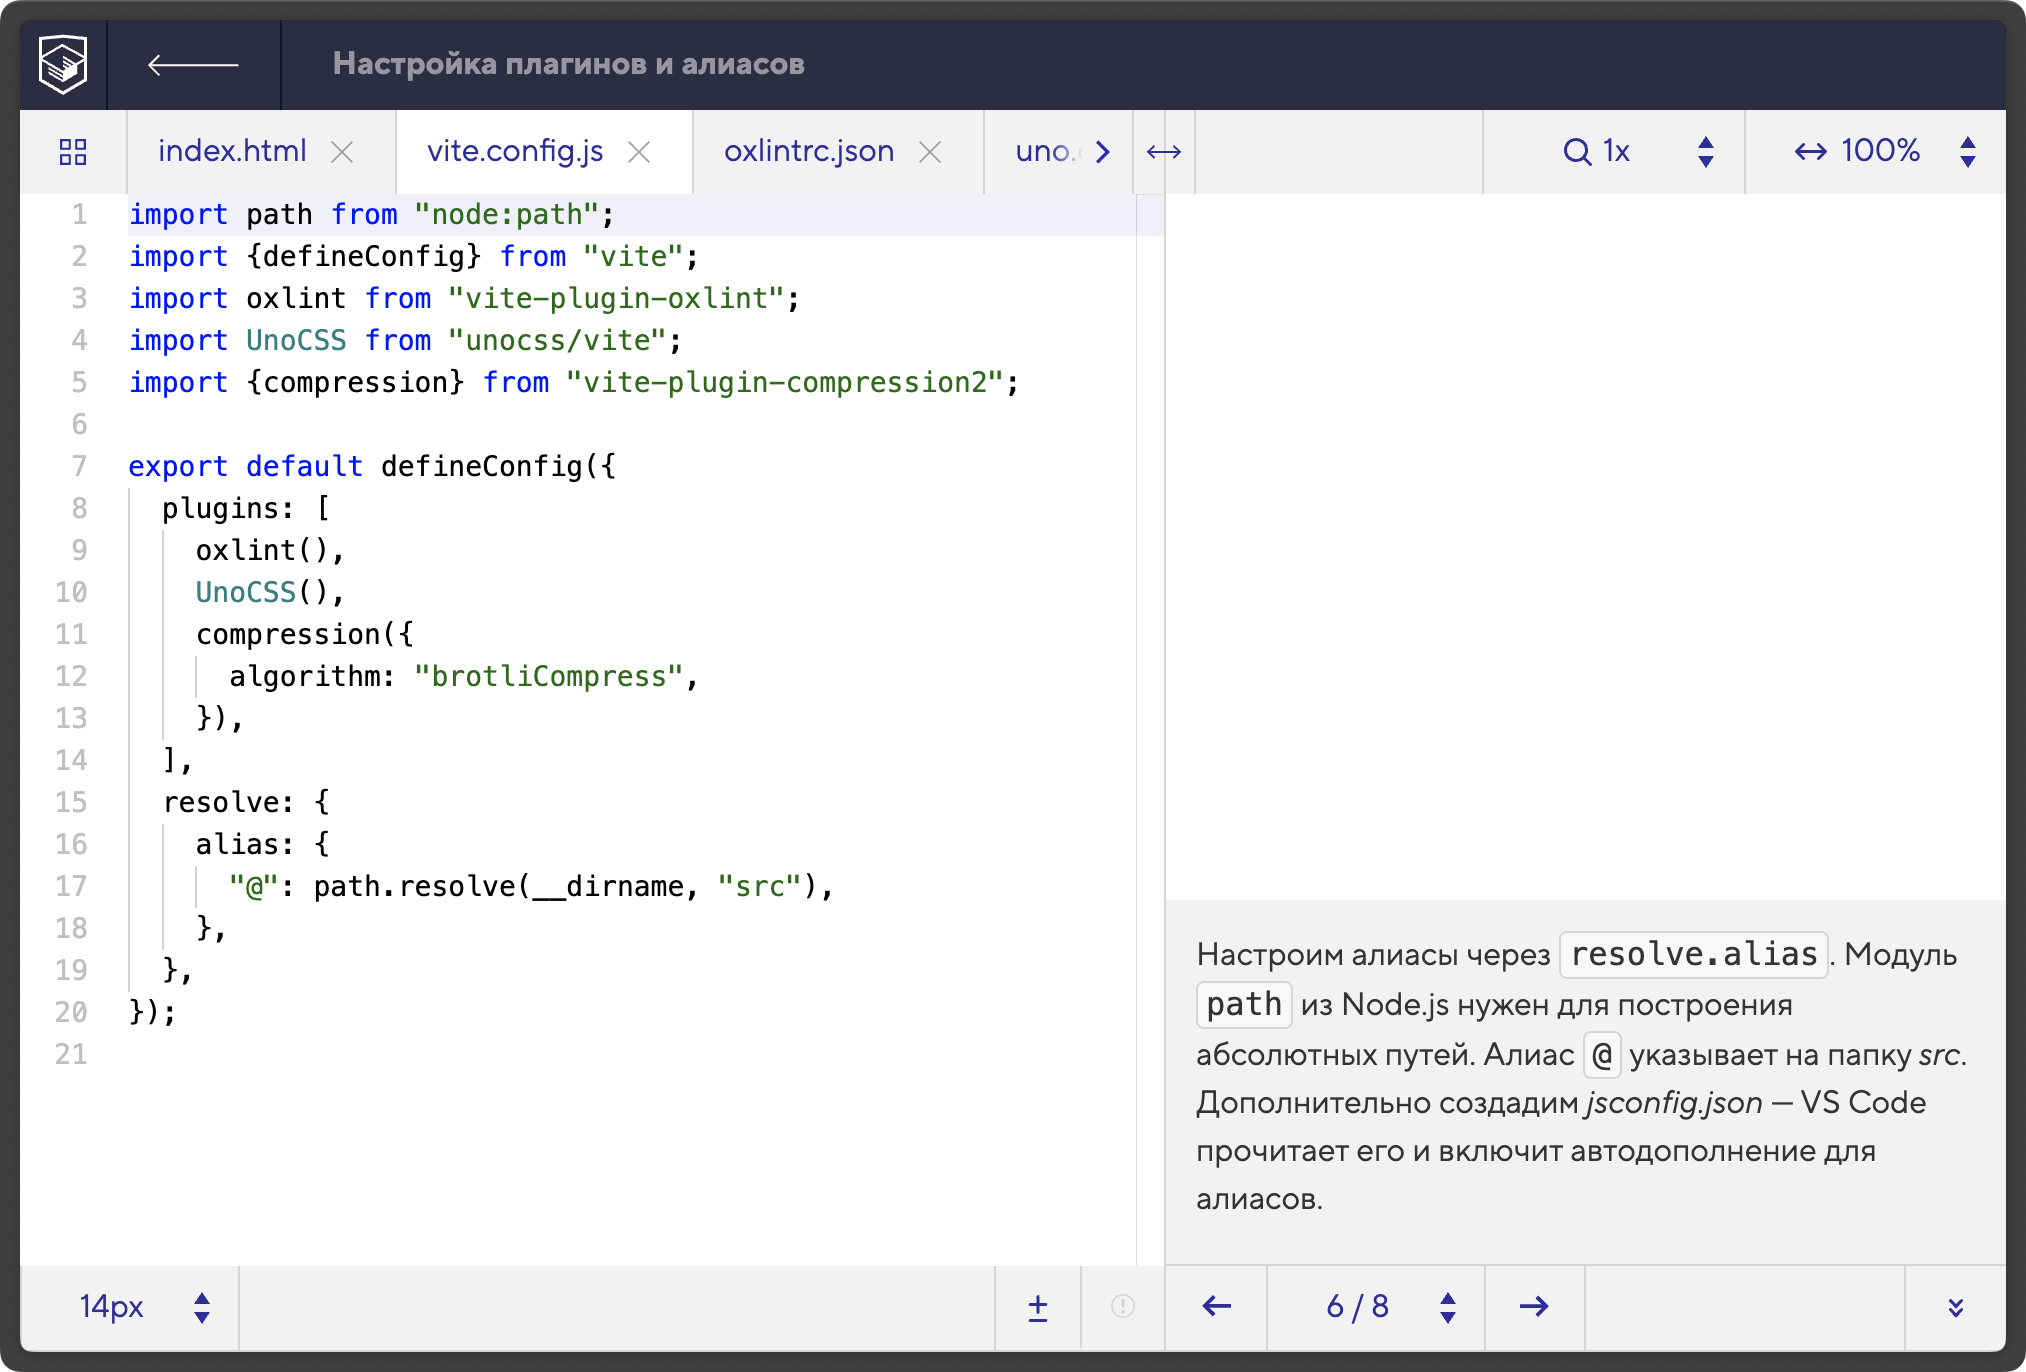The image size is (2026, 1372).
Task: Click the academy shield logo icon
Action: pos(63,65)
